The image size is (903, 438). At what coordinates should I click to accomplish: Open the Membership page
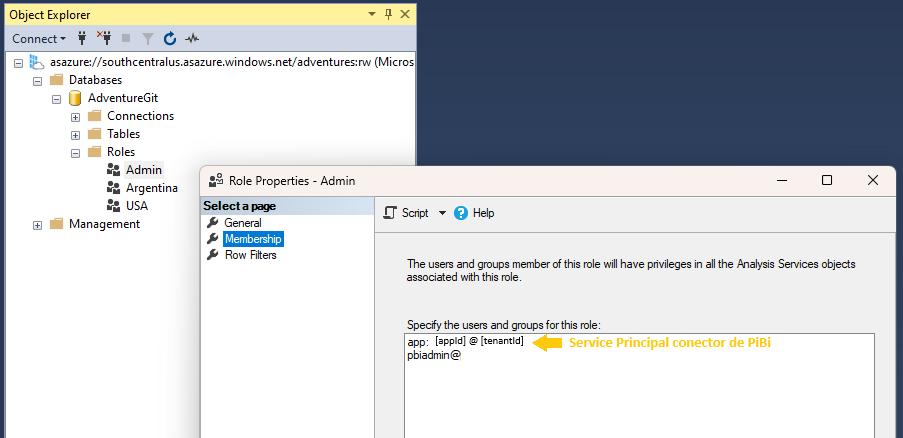tap(253, 239)
